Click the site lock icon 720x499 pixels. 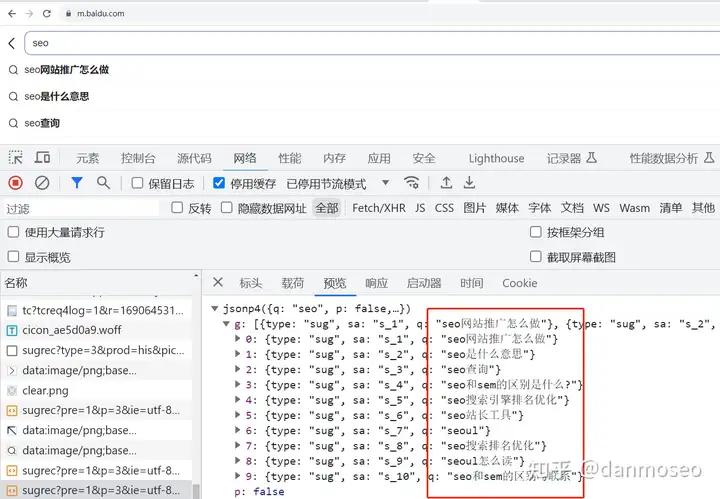pos(68,14)
